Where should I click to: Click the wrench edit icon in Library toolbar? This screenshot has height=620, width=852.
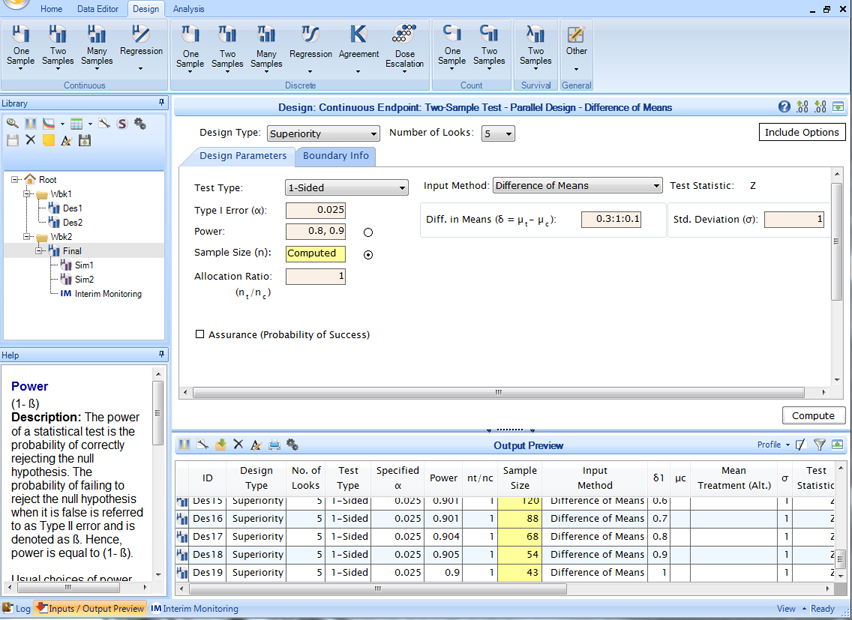point(104,124)
